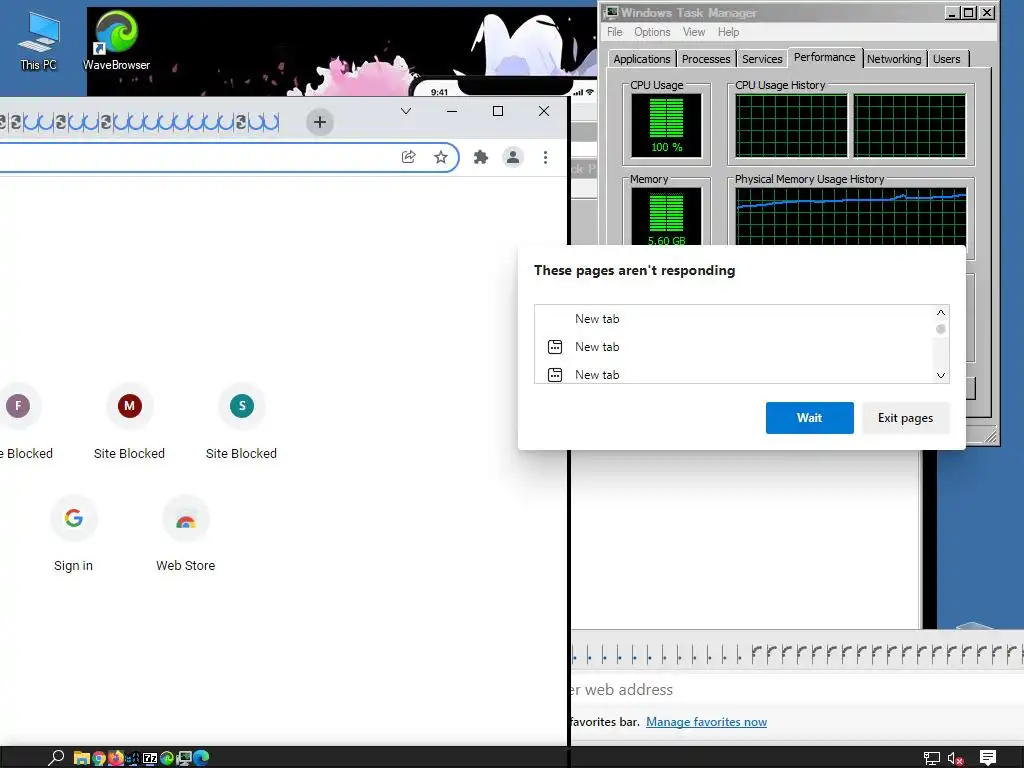Open the Chrome profile avatar
The image size is (1024, 768).
point(513,157)
